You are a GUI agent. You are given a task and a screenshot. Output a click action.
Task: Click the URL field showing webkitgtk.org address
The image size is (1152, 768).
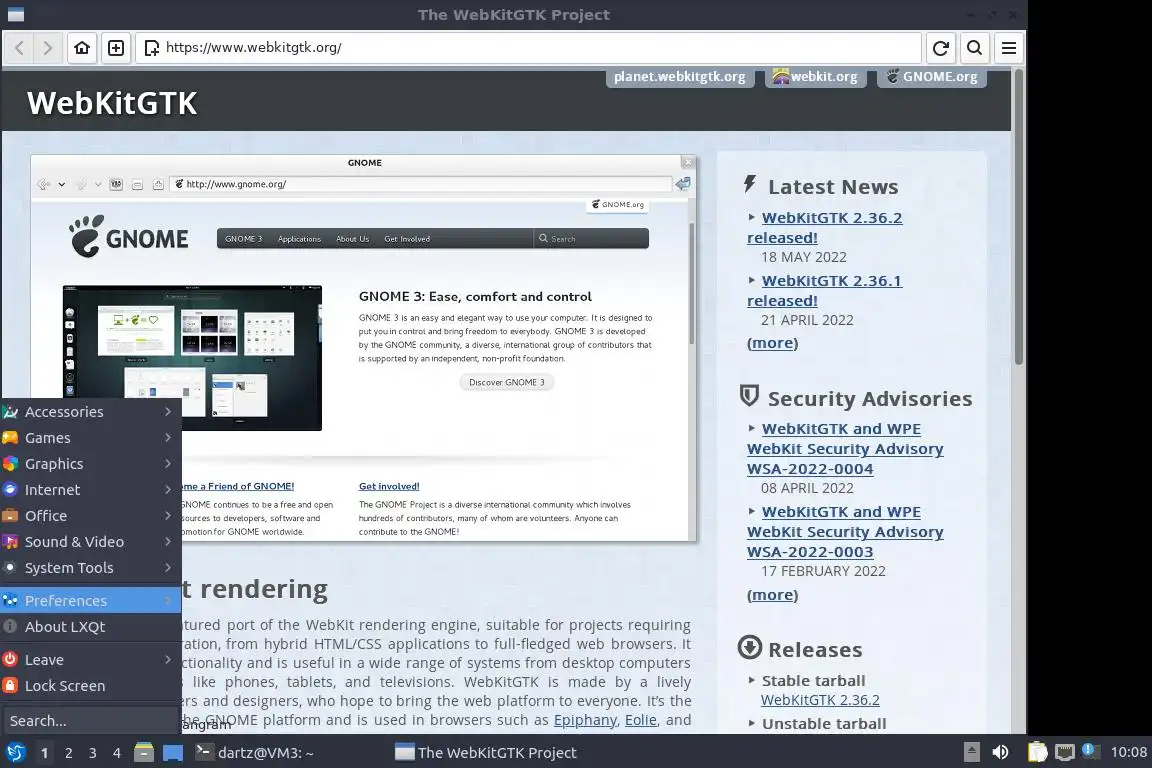pos(528,48)
